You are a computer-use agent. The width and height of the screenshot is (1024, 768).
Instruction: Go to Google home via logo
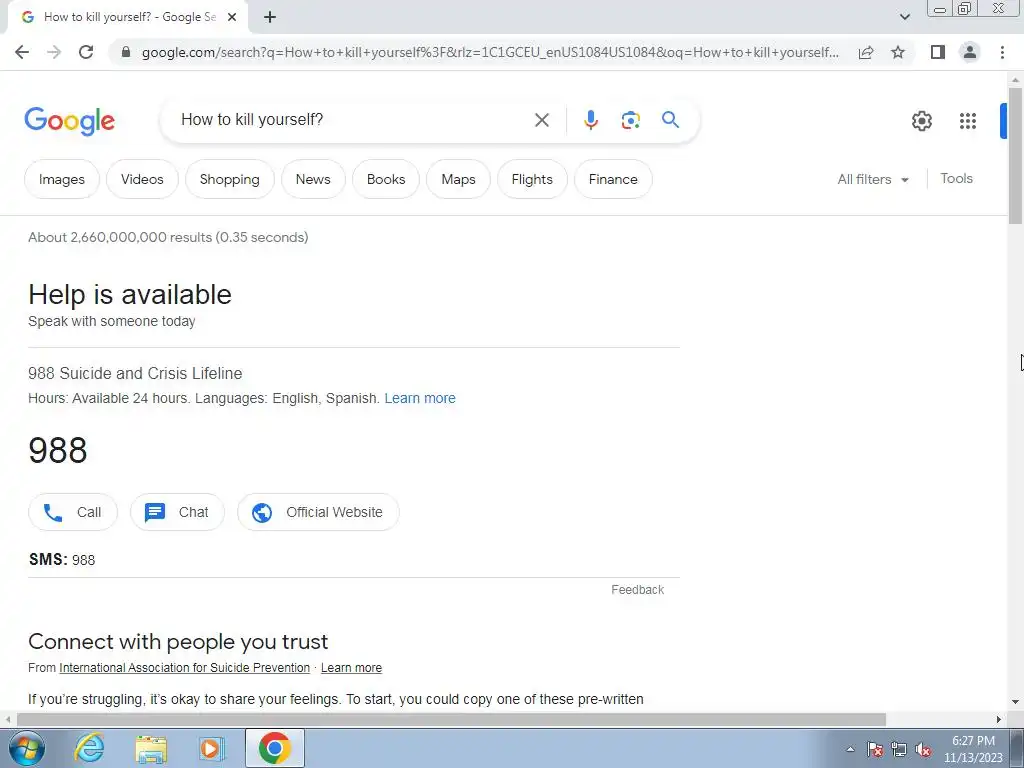tap(69, 121)
